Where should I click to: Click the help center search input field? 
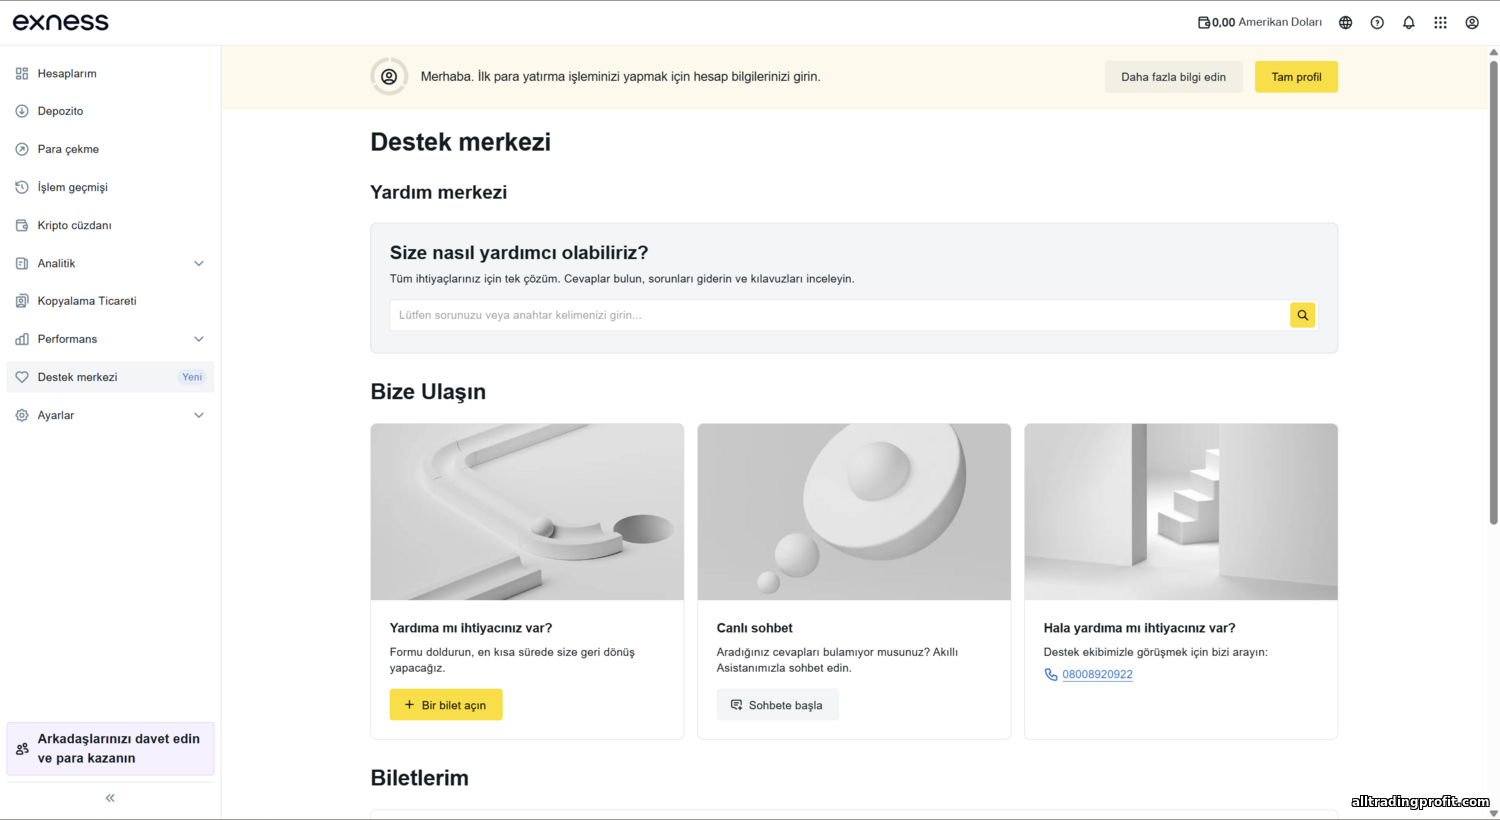pyautogui.click(x=840, y=315)
